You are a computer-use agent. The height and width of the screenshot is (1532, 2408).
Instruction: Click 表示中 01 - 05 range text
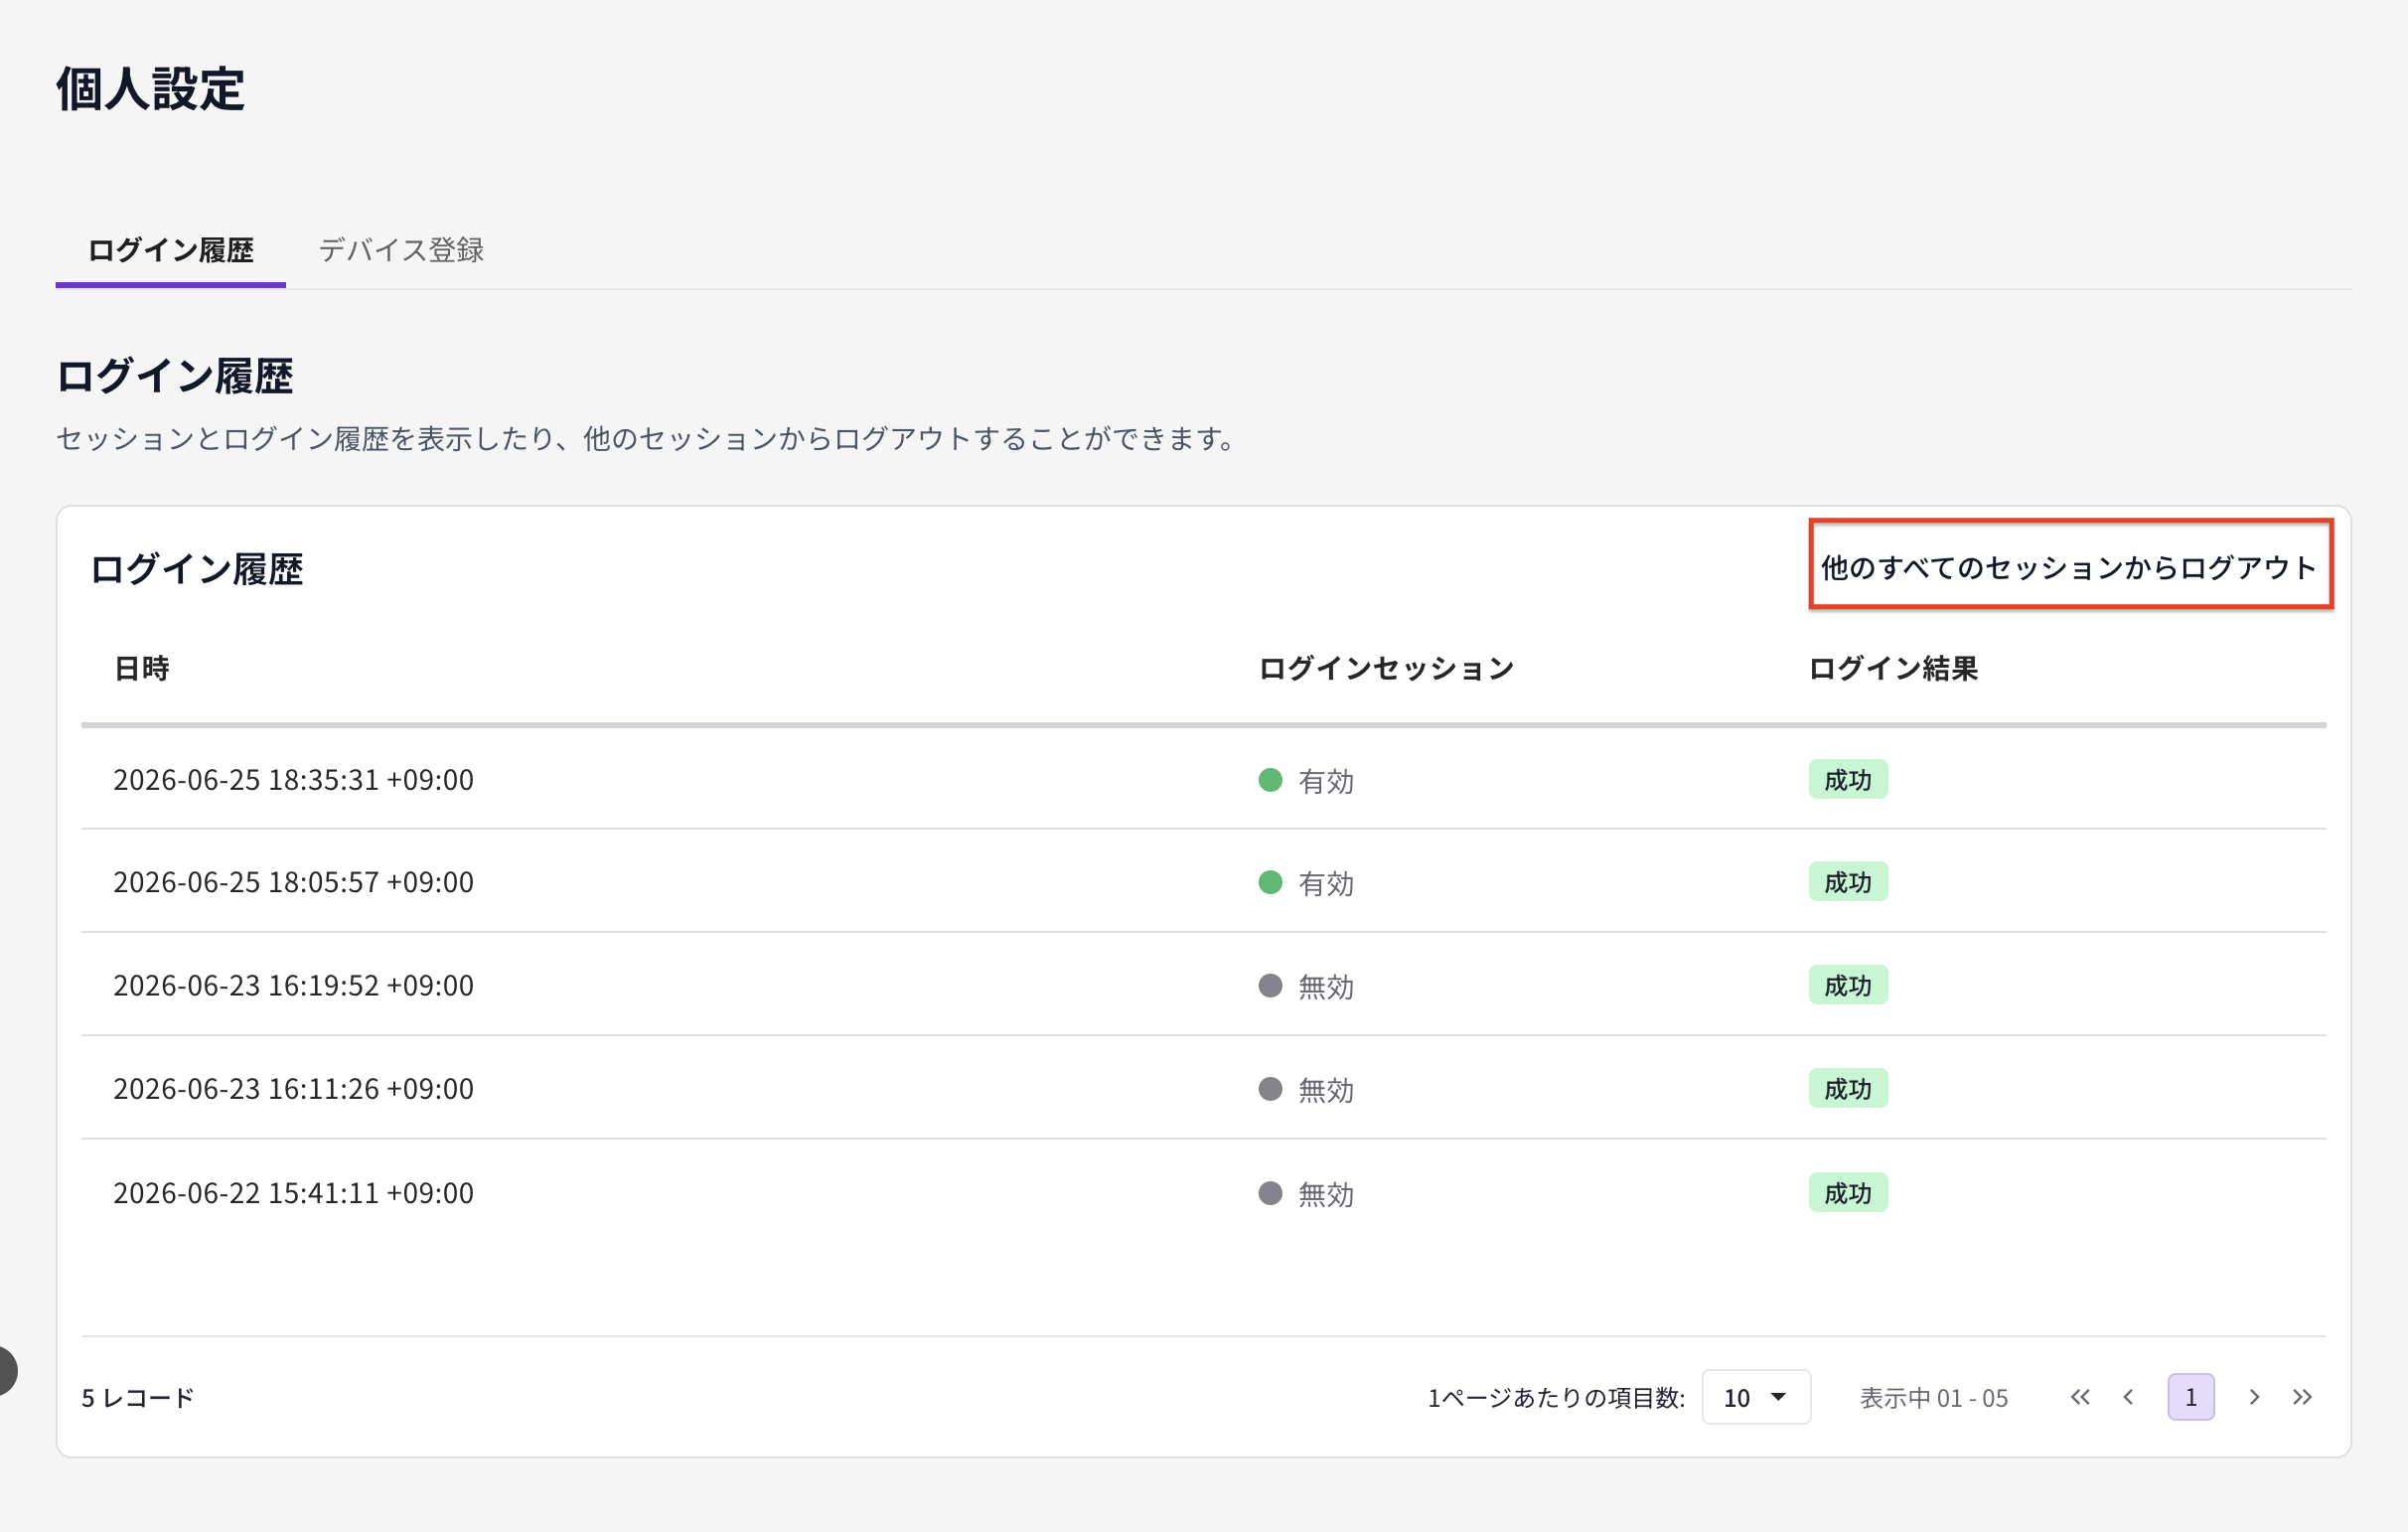(x=1933, y=1397)
